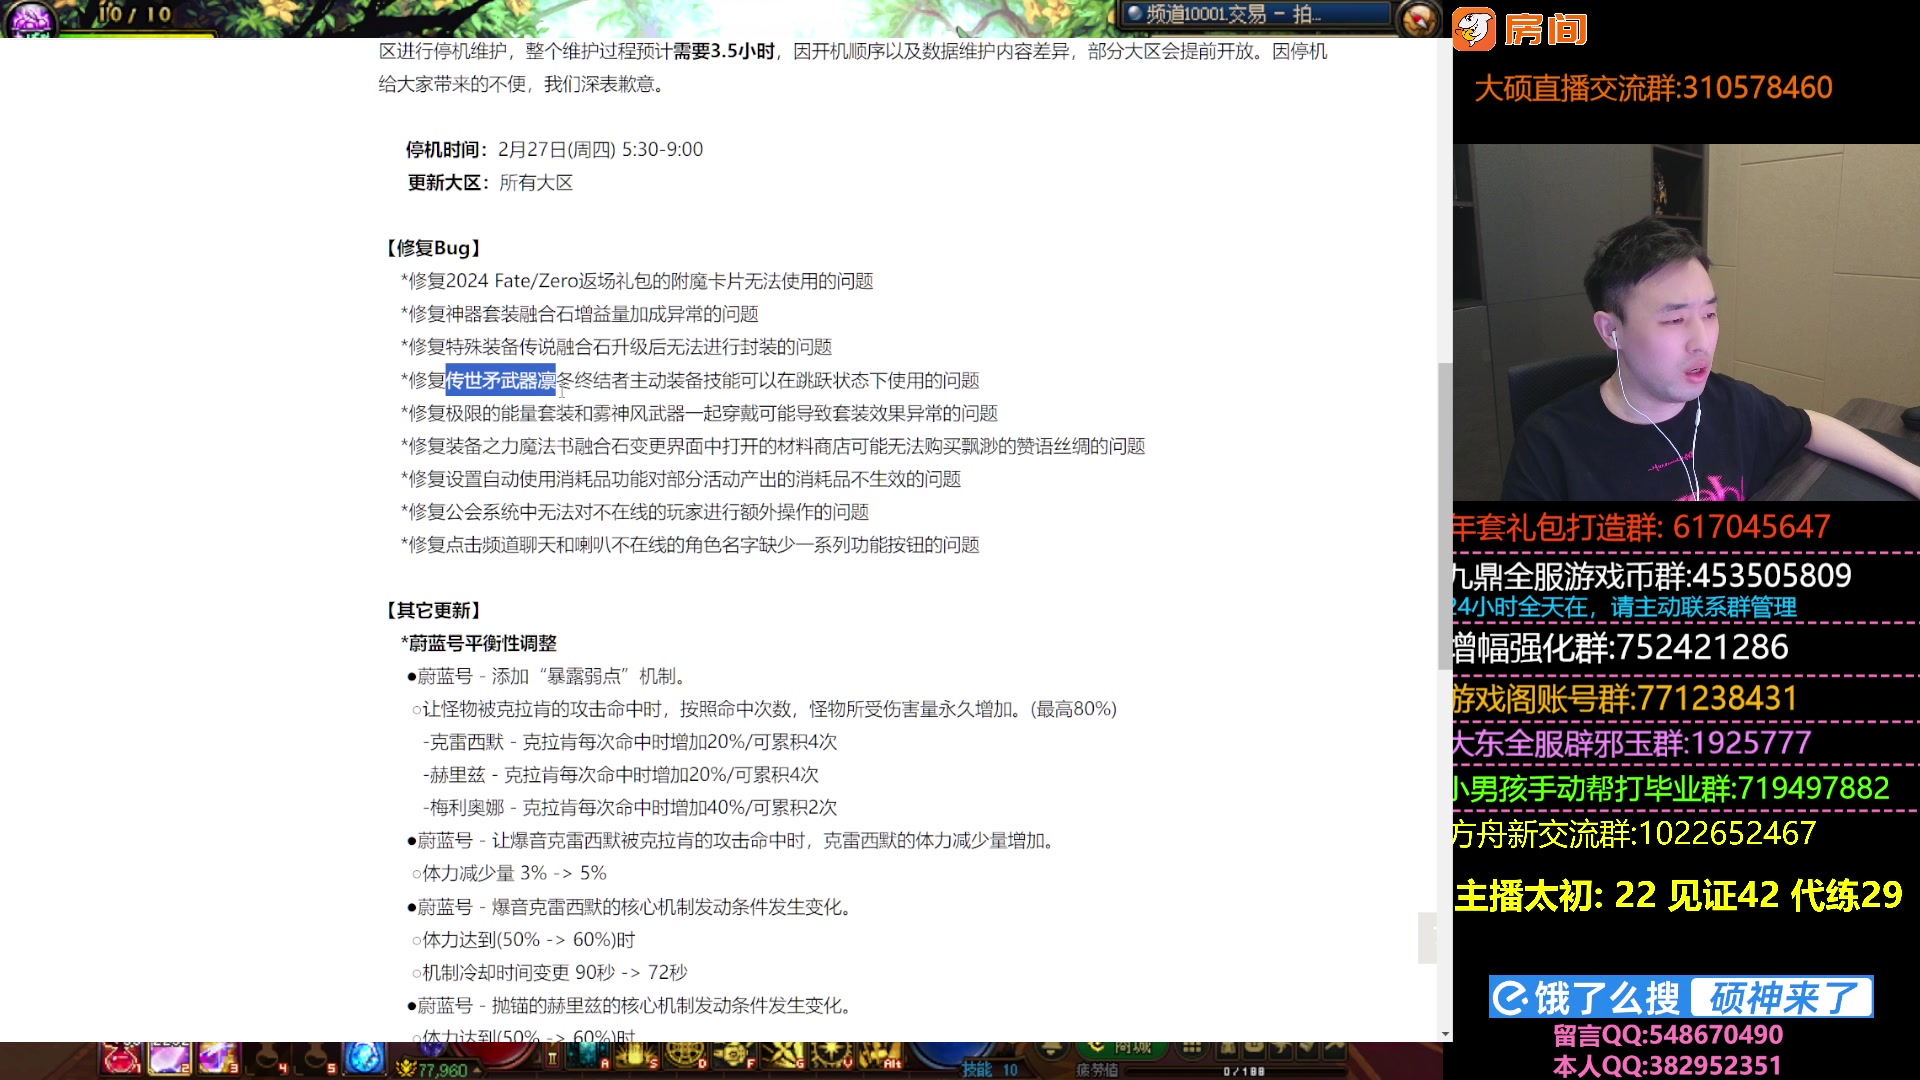Click the scrollbar down arrow of the notice page
This screenshot has width=1920, height=1080.
tap(1445, 1033)
